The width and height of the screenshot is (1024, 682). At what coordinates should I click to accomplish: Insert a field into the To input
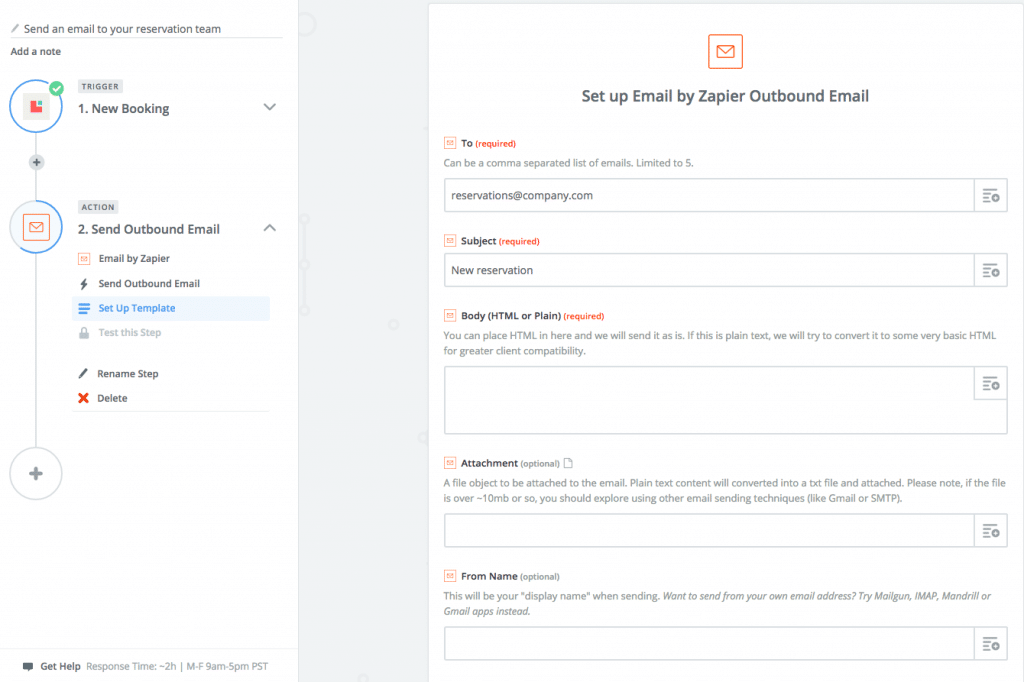990,195
